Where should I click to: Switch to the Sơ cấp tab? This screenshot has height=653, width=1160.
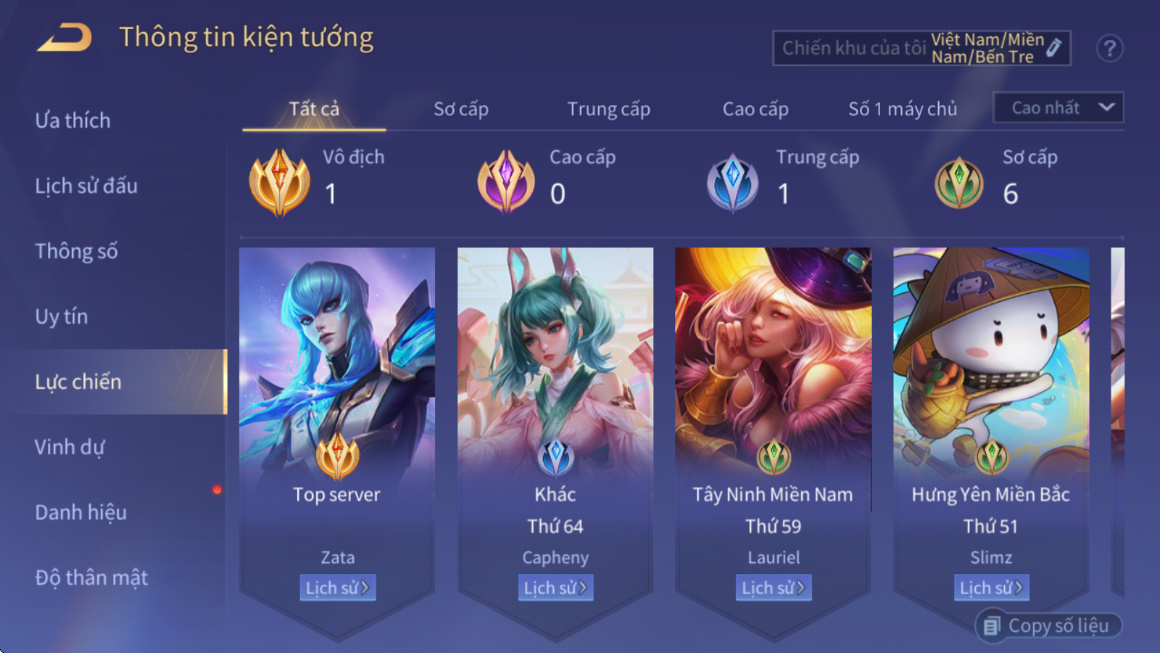coord(461,109)
